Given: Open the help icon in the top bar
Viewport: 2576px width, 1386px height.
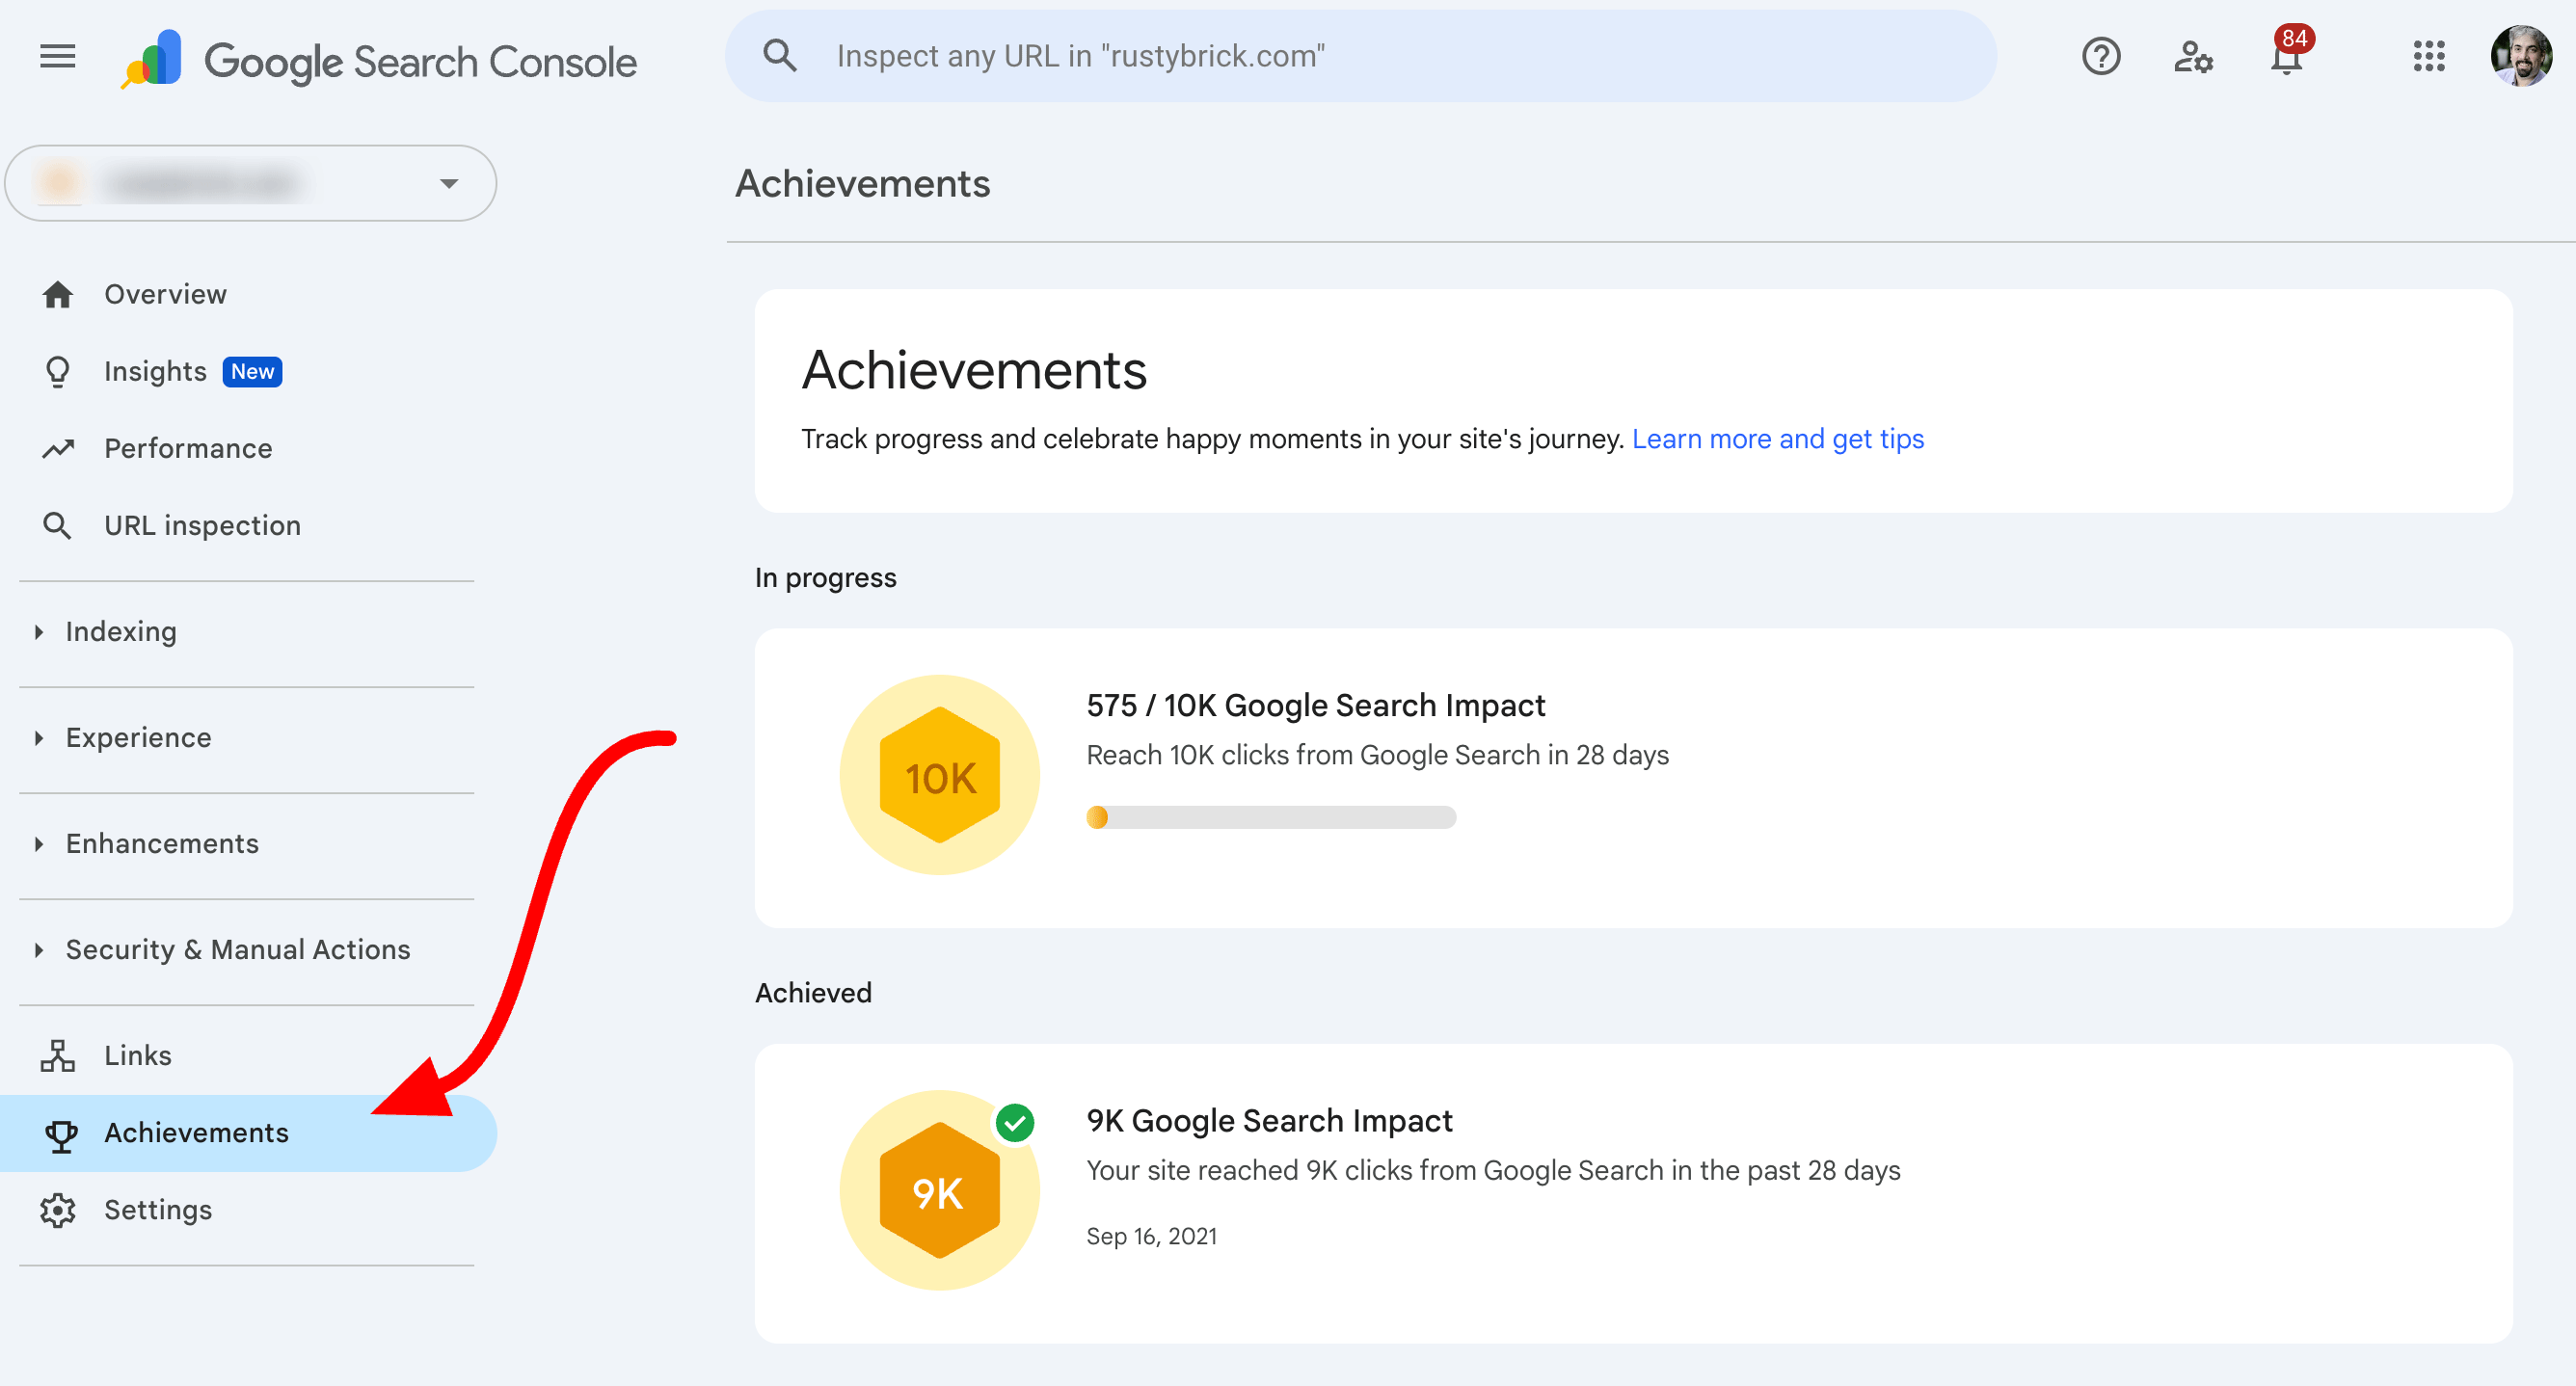Looking at the screenshot, I should [2100, 57].
